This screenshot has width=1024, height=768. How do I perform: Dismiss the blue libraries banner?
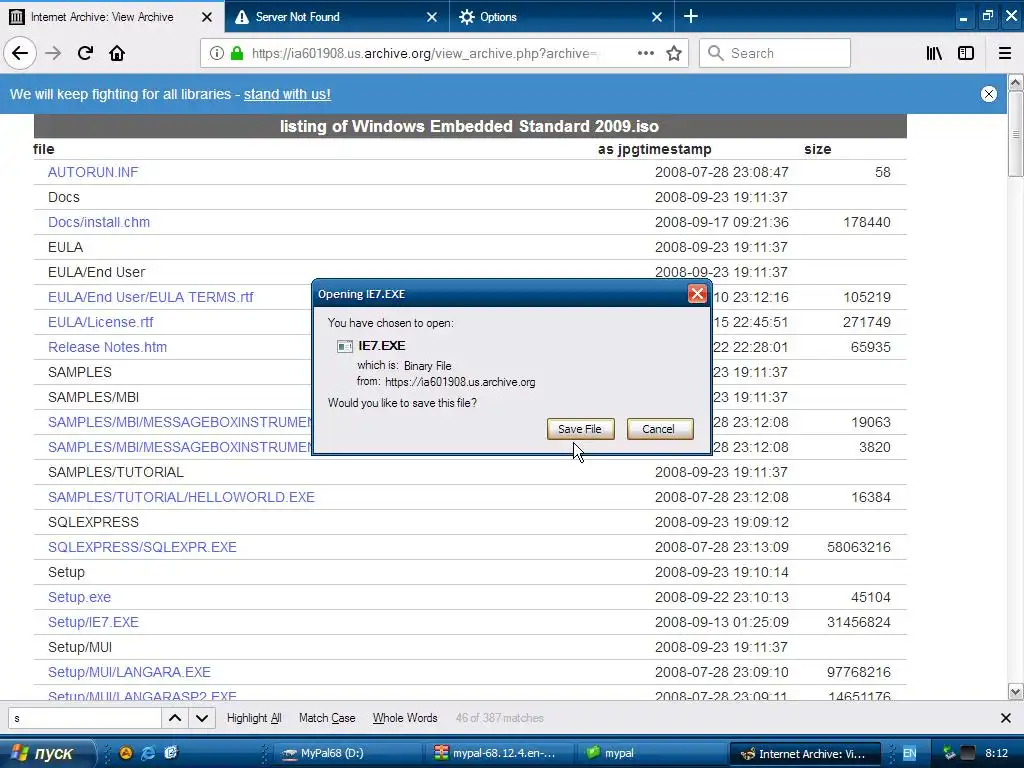coord(989,94)
